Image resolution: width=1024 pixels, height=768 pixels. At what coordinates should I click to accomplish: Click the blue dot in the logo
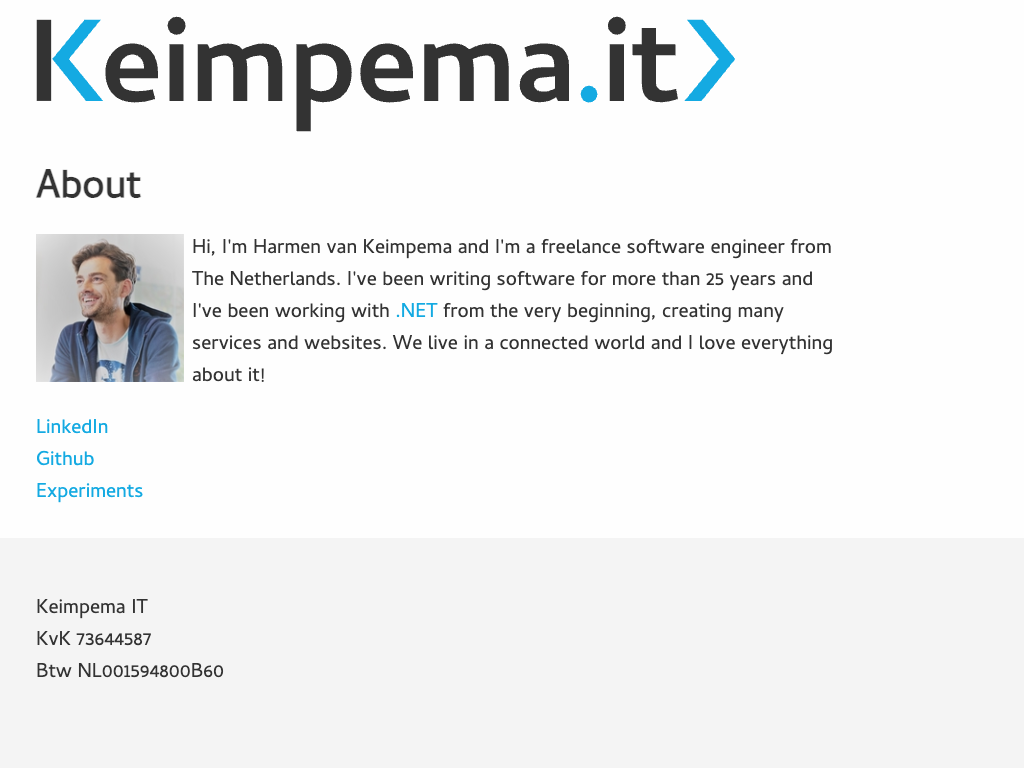(x=589, y=94)
